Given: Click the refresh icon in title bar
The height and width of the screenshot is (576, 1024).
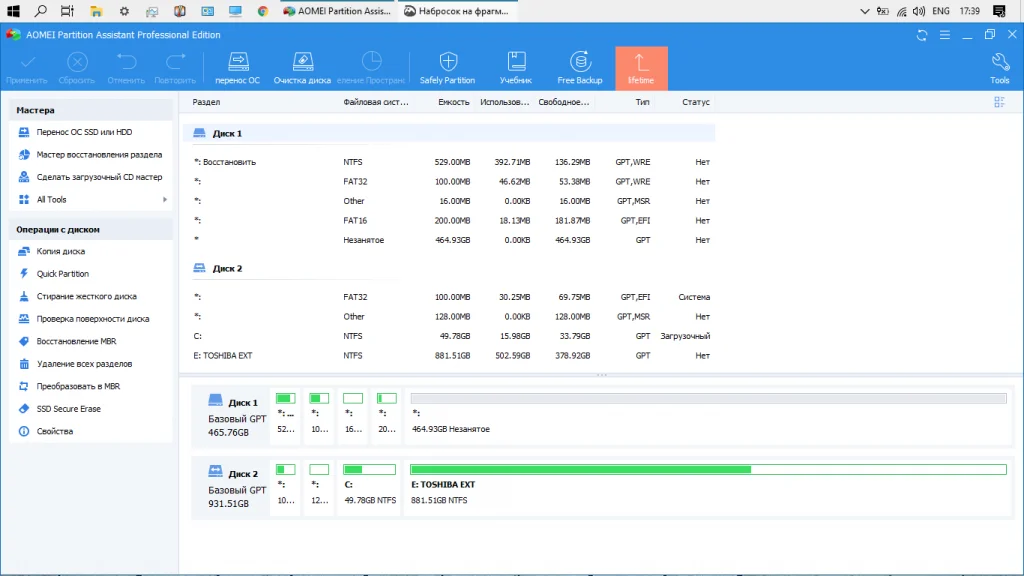Looking at the screenshot, I should (x=922, y=35).
